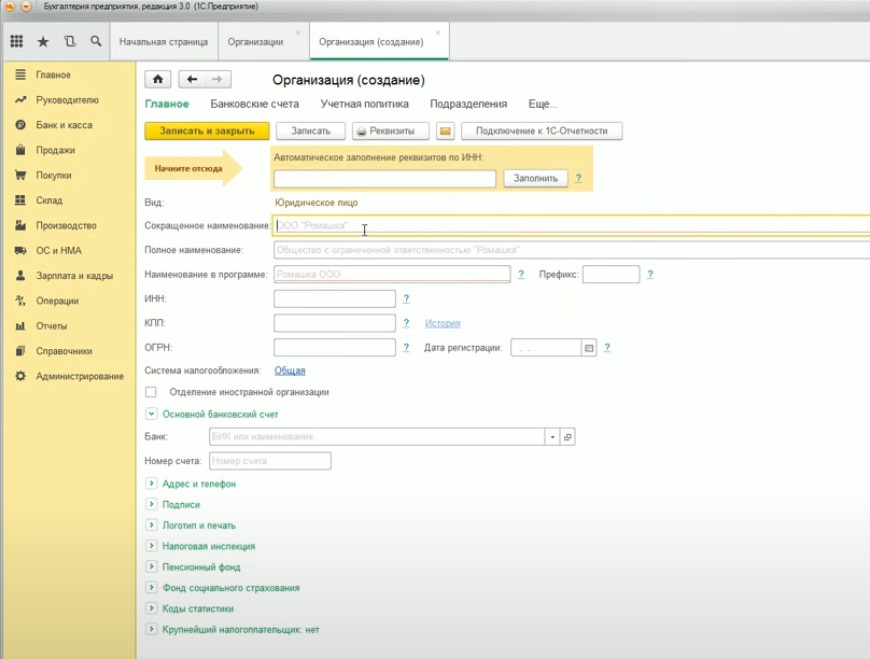Switch to the Банковские счета tab
The image size is (870, 659).
(254, 104)
